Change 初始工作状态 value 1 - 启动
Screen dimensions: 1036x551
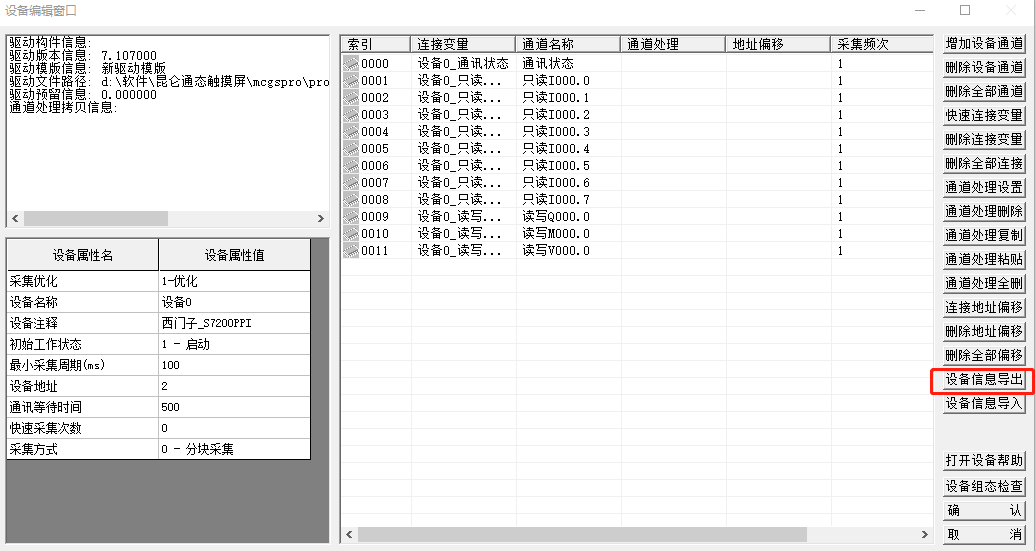[235, 344]
